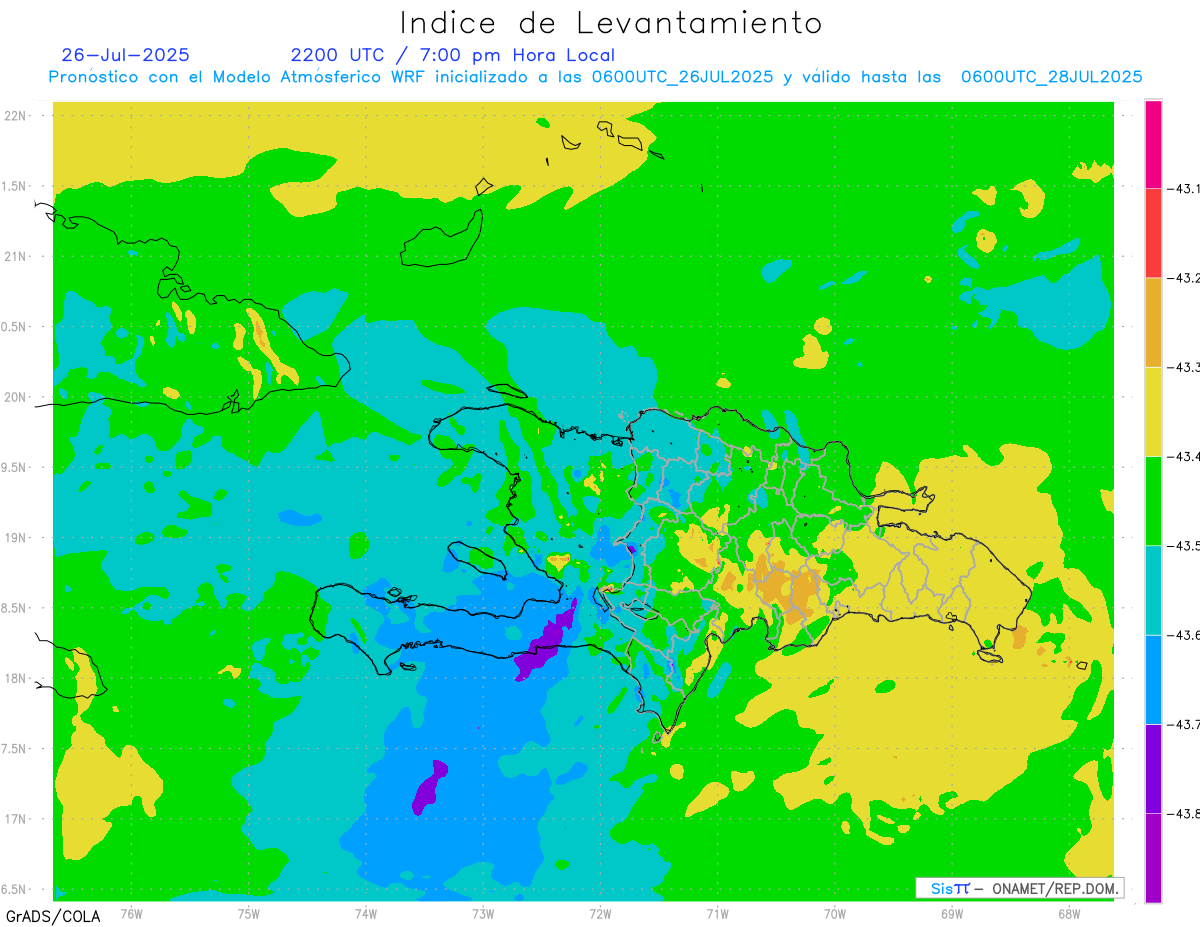The width and height of the screenshot is (1200, 927).
Task: Click the '70W' longitude label
Action: click(834, 913)
